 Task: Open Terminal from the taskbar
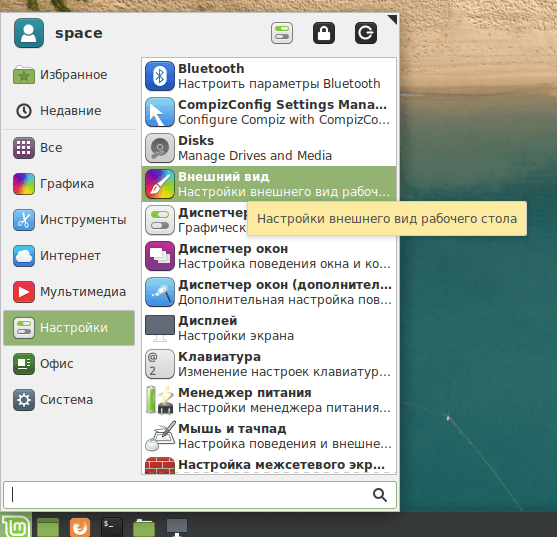tap(112, 527)
